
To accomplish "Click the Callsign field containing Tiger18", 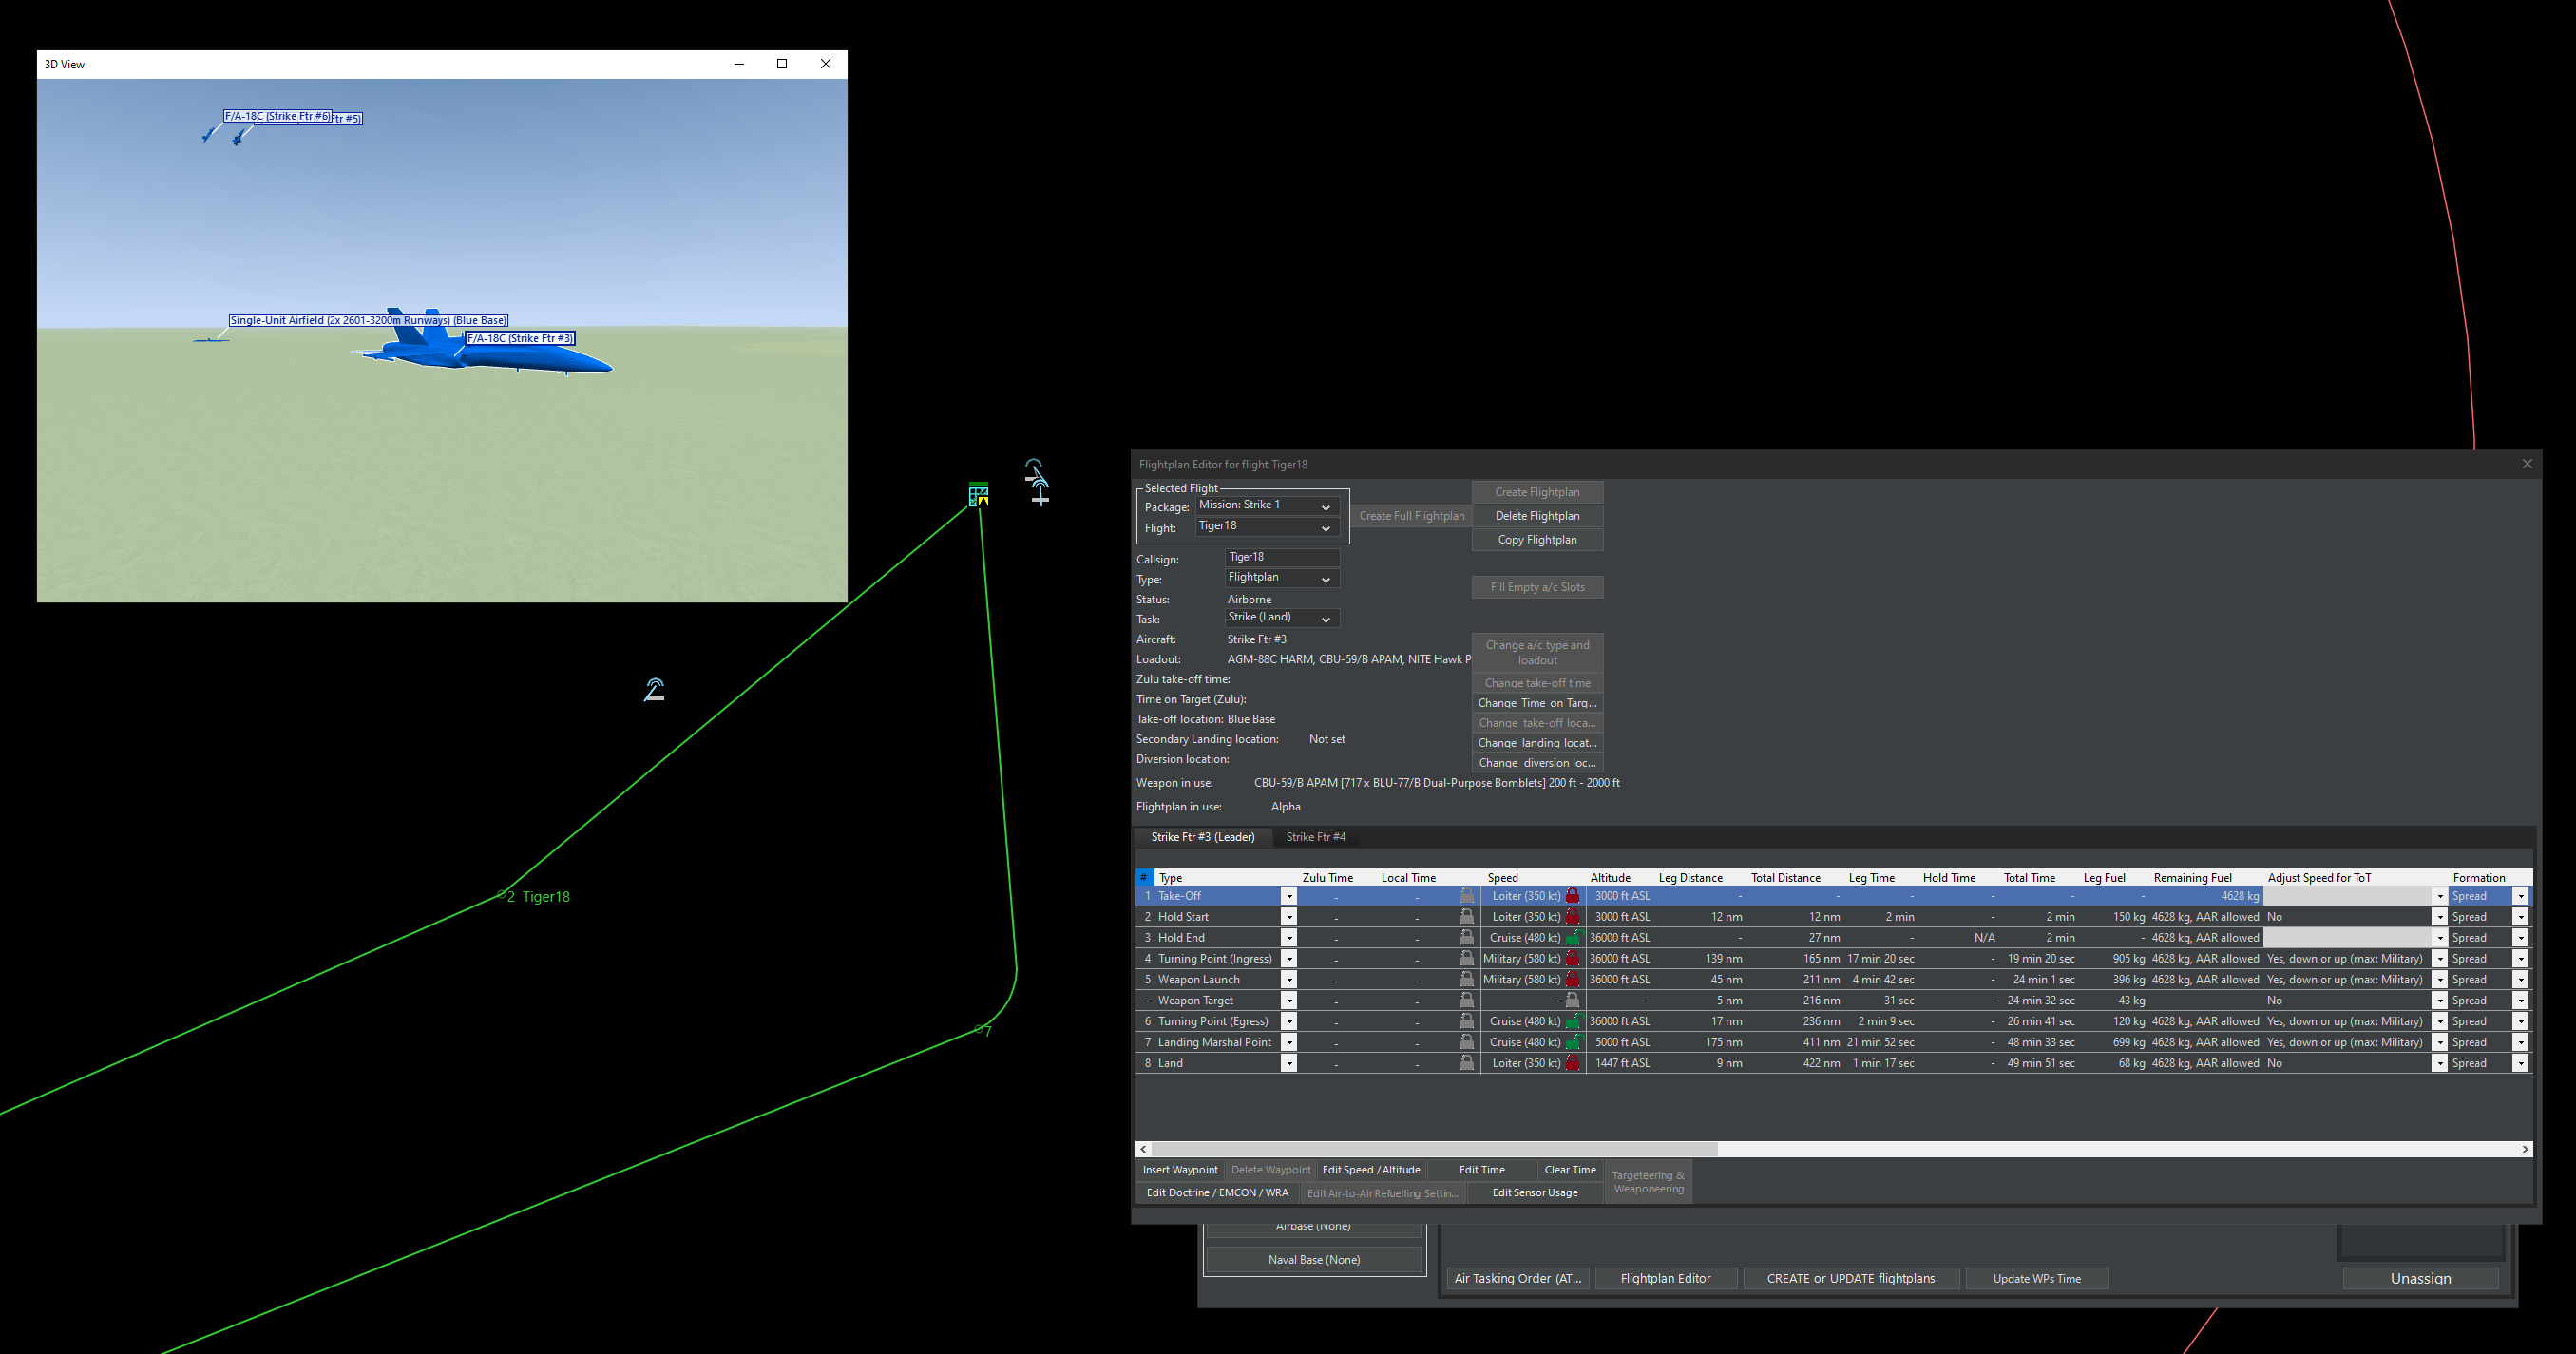I will (1281, 557).
